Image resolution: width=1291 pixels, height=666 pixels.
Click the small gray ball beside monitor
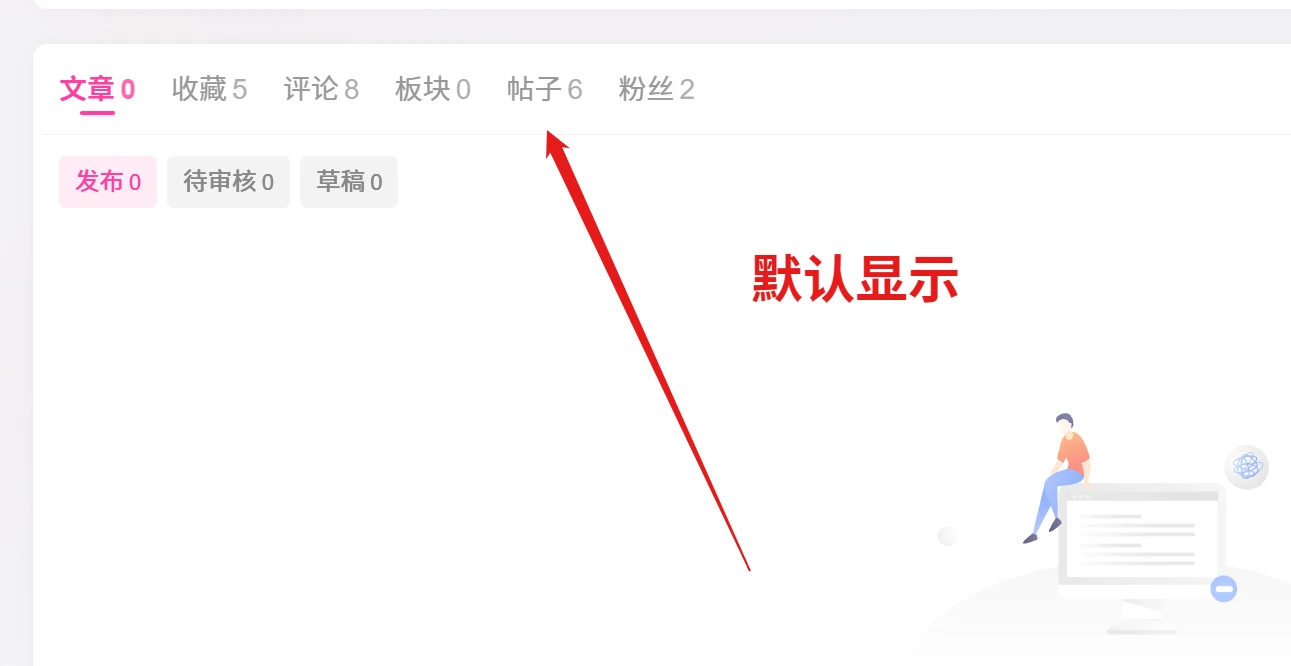(x=947, y=537)
